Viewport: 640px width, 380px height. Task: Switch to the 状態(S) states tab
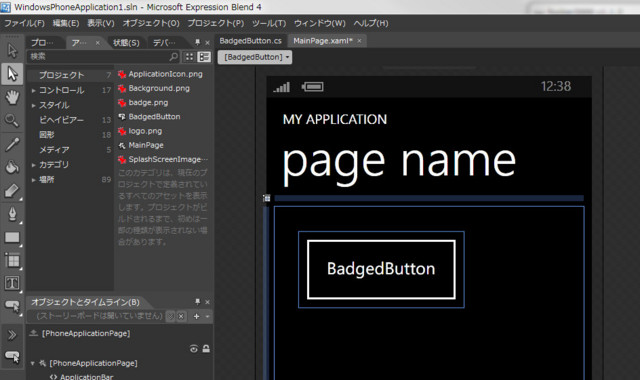pos(126,42)
